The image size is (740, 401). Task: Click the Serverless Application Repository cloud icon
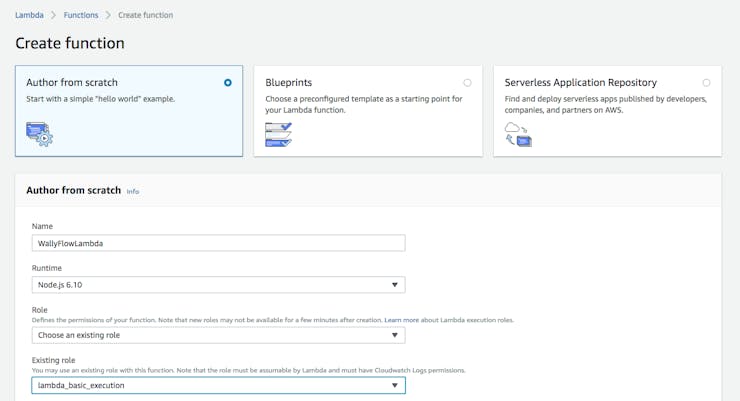coord(518,134)
